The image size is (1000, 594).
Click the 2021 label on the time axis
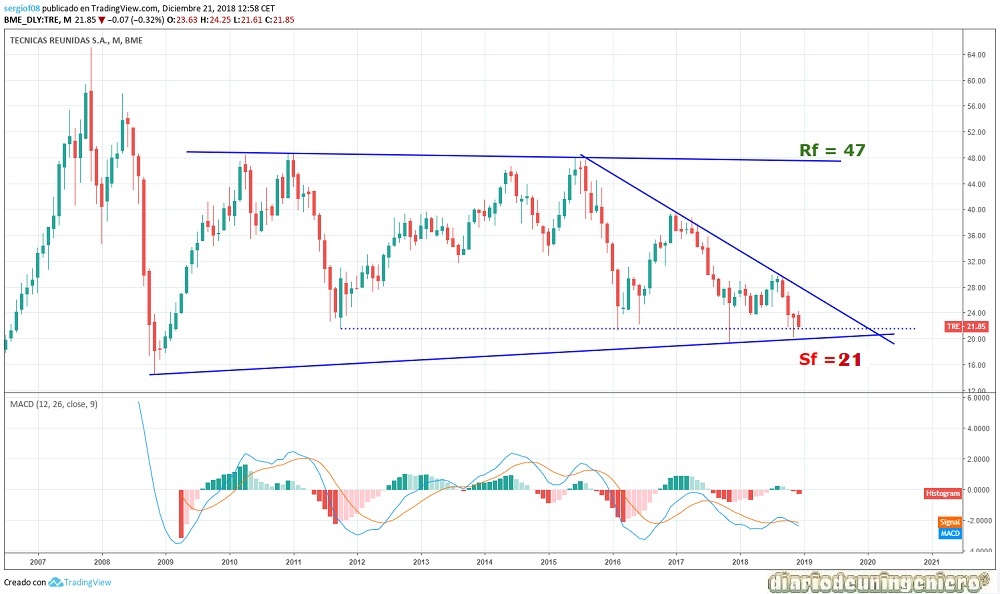tap(931, 562)
